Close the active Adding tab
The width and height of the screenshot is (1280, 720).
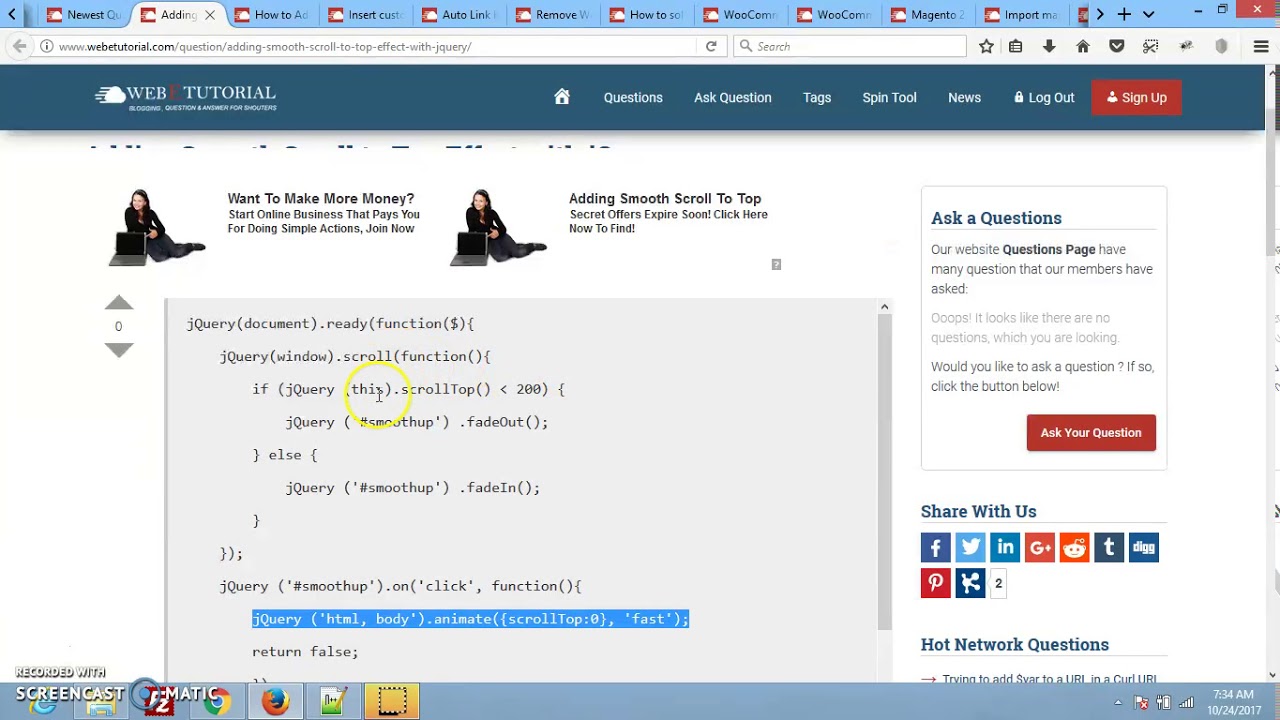210,15
